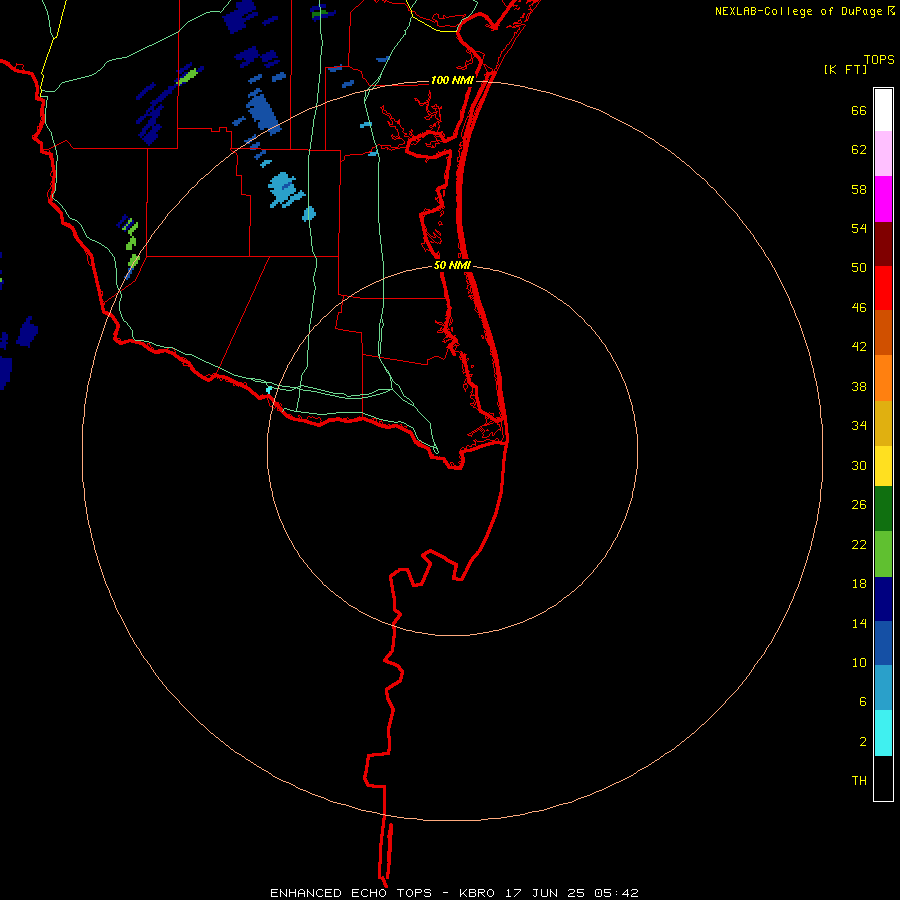Select the light green legend swatch
The image size is (900, 900).
coord(883,554)
